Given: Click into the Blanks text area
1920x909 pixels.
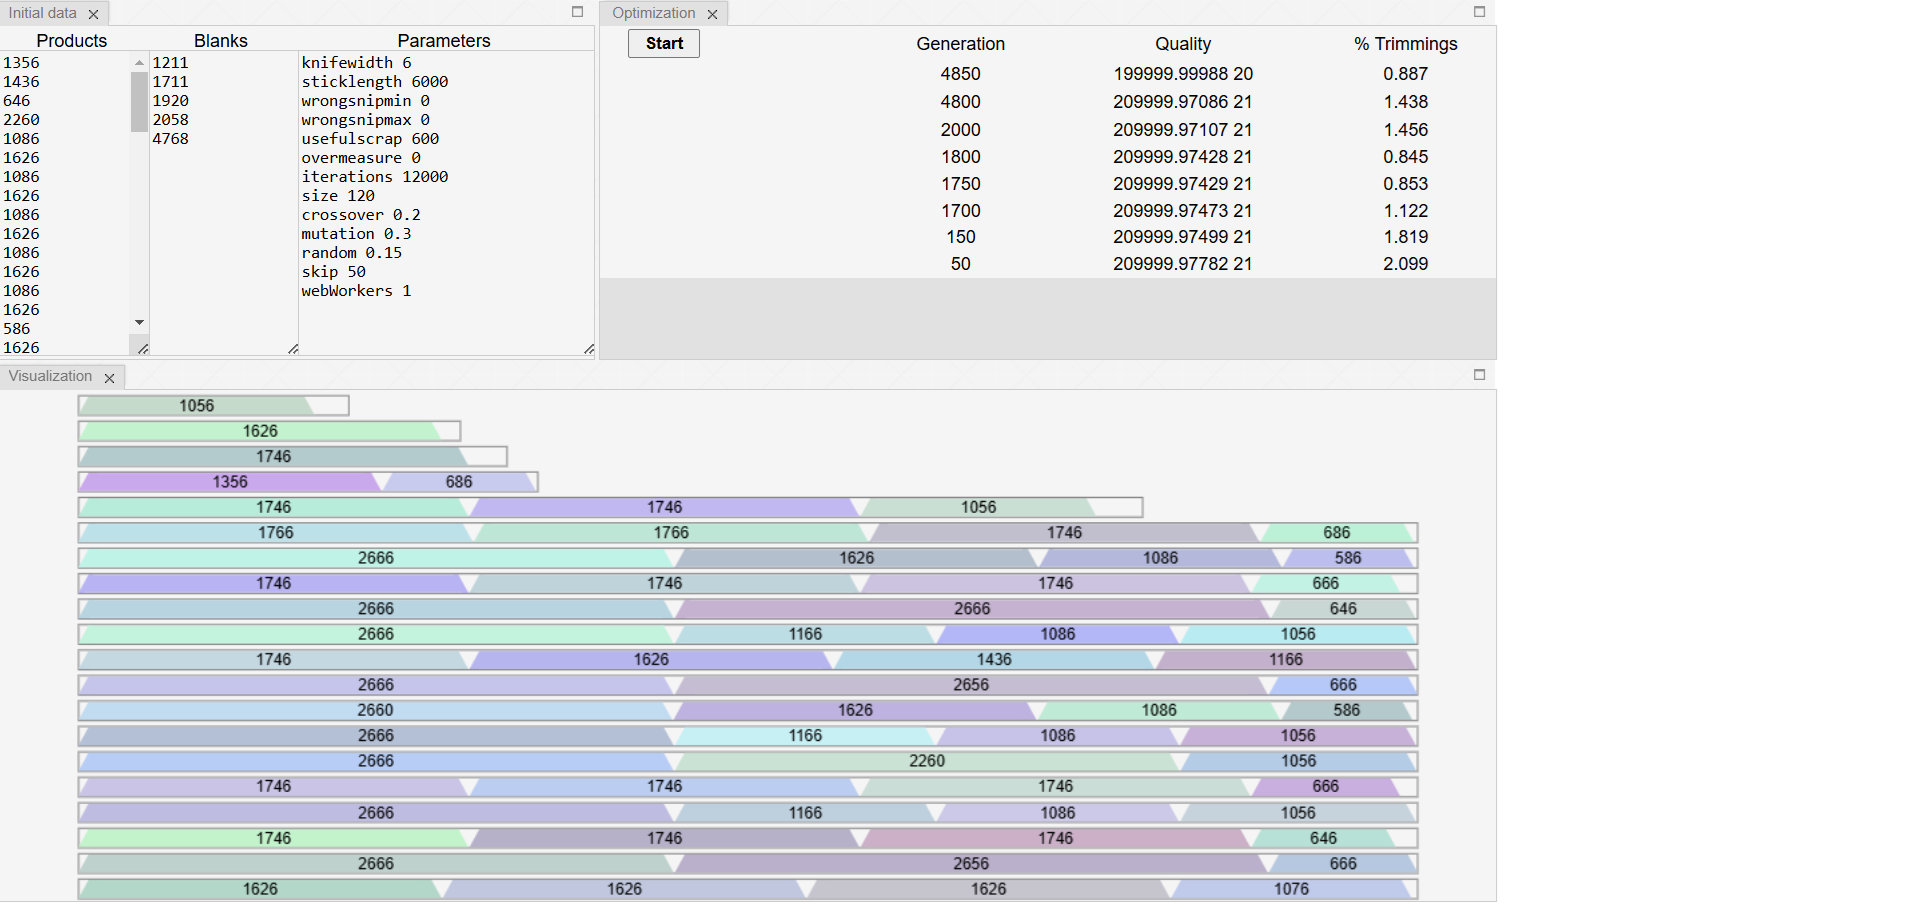Looking at the screenshot, I should pyautogui.click(x=224, y=203).
